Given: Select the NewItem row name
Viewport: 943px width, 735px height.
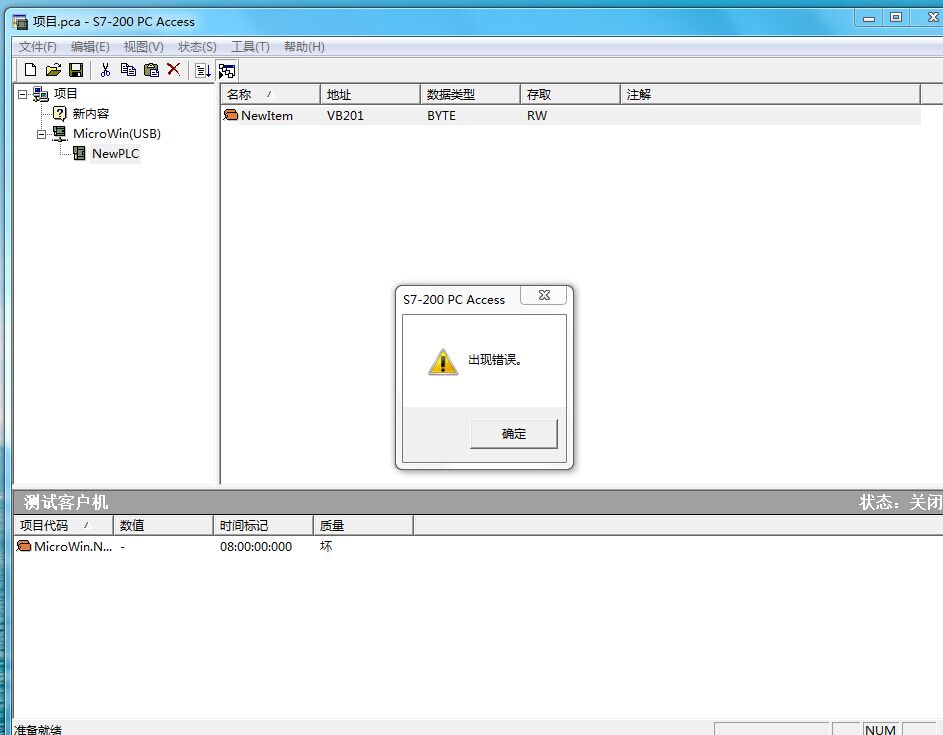Looking at the screenshot, I should pos(266,115).
